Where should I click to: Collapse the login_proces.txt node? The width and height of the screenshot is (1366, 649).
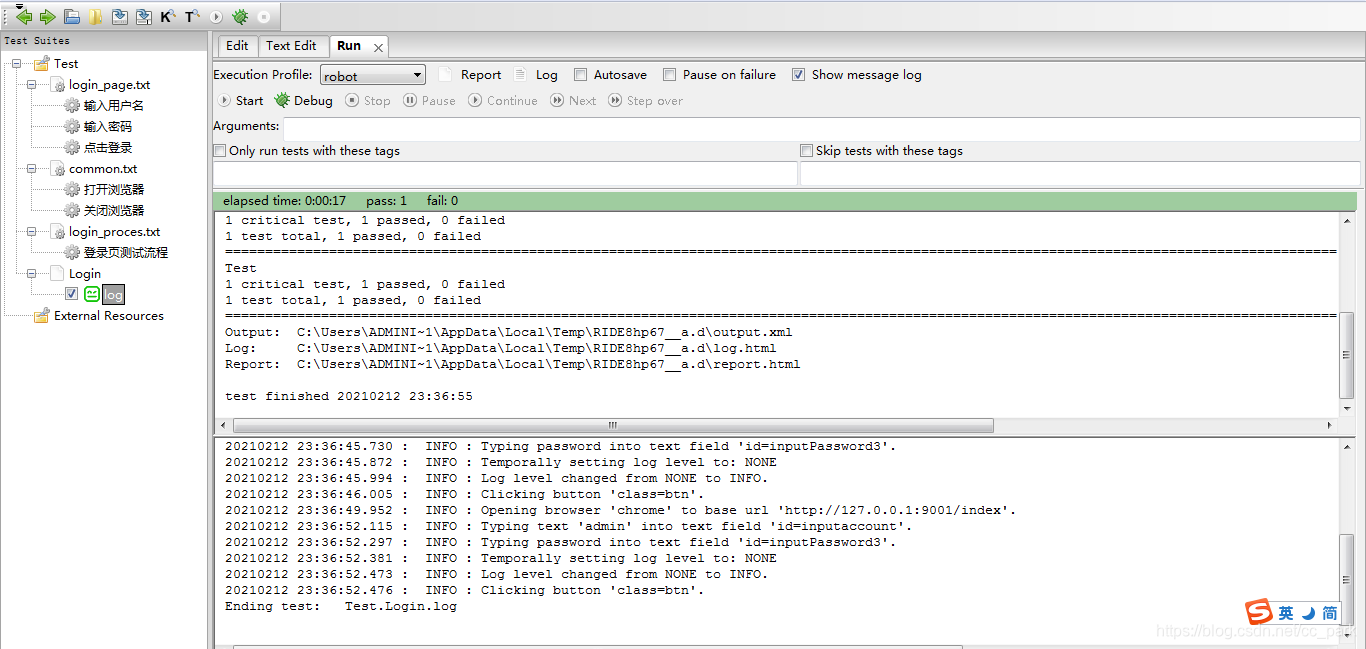(32, 232)
